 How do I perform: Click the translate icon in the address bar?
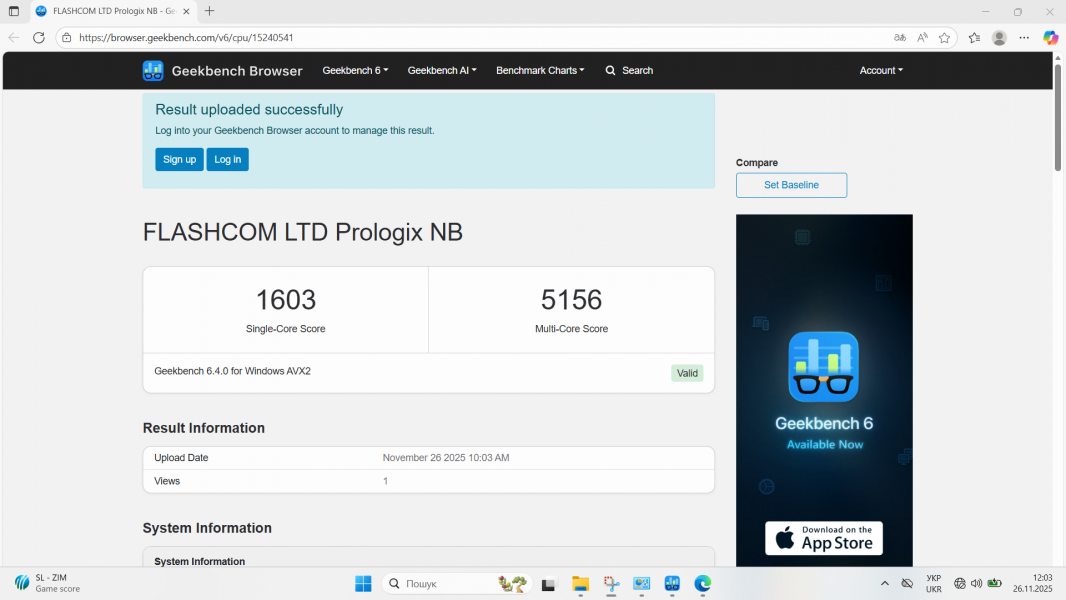[x=899, y=37]
